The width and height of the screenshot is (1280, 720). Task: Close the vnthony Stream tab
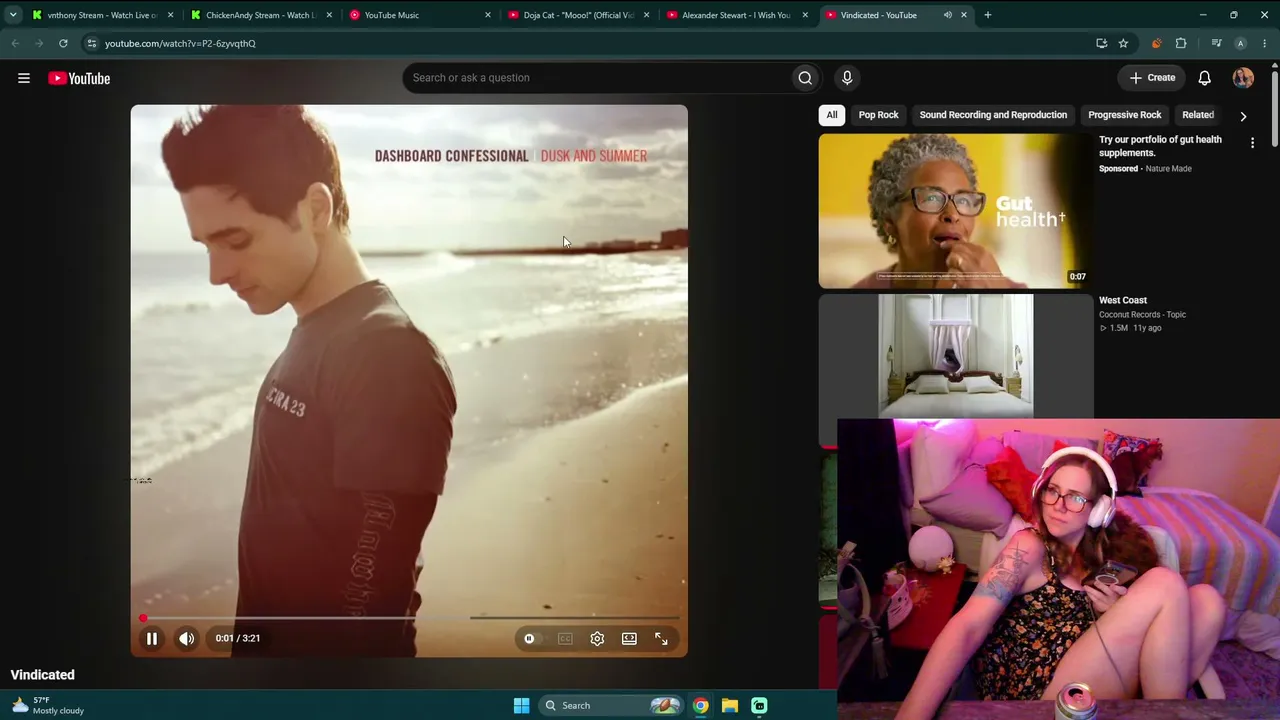[x=171, y=15]
